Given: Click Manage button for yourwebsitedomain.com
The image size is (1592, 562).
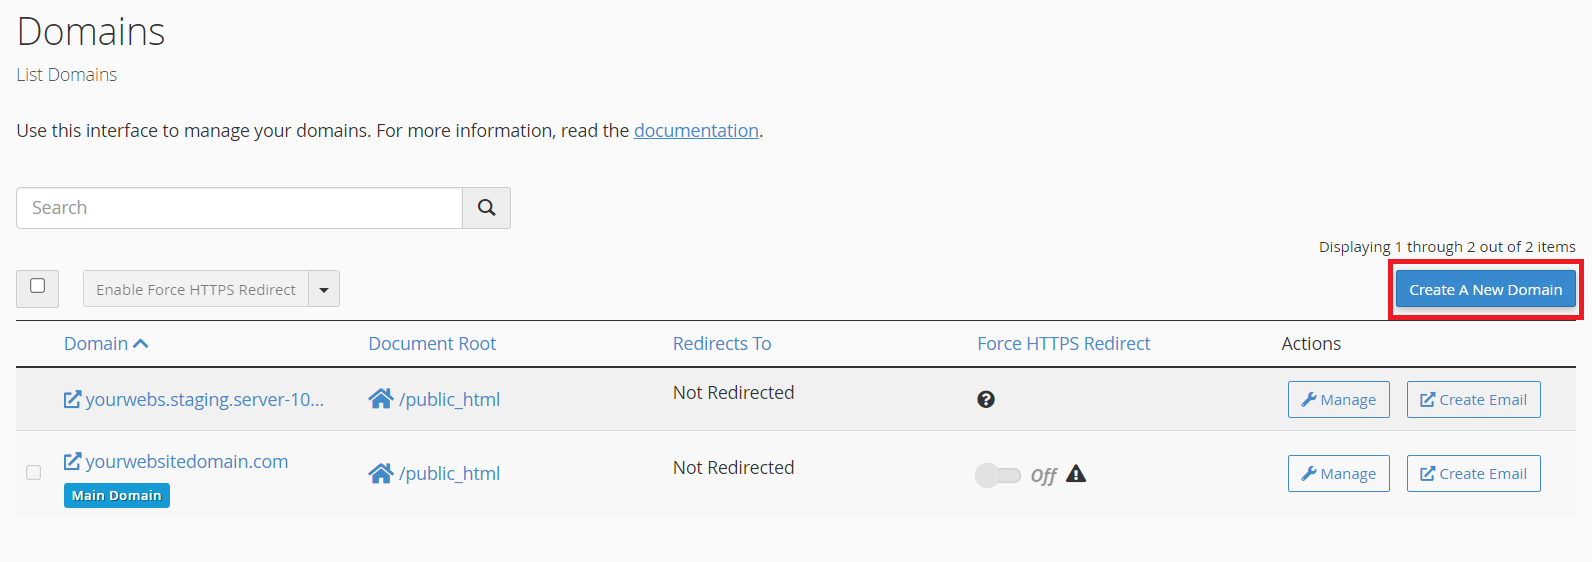Looking at the screenshot, I should click(1339, 474).
